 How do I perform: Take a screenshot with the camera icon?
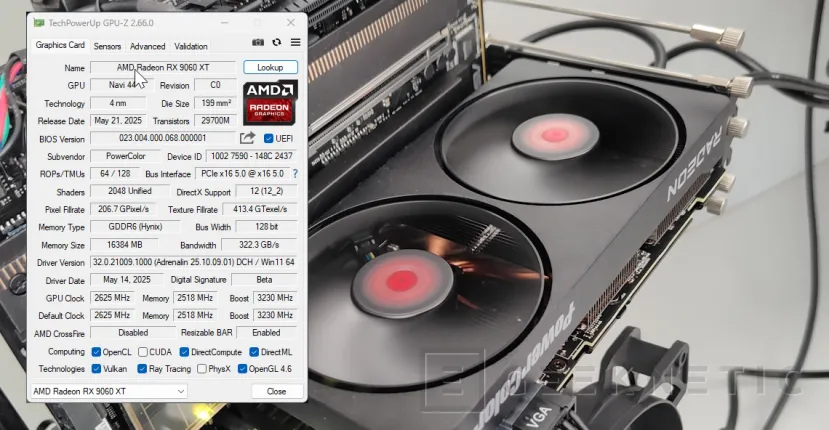pos(257,42)
